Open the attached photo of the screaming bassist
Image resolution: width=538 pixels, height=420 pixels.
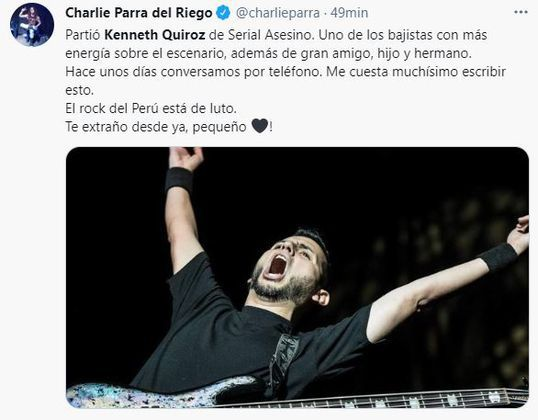[297, 277]
